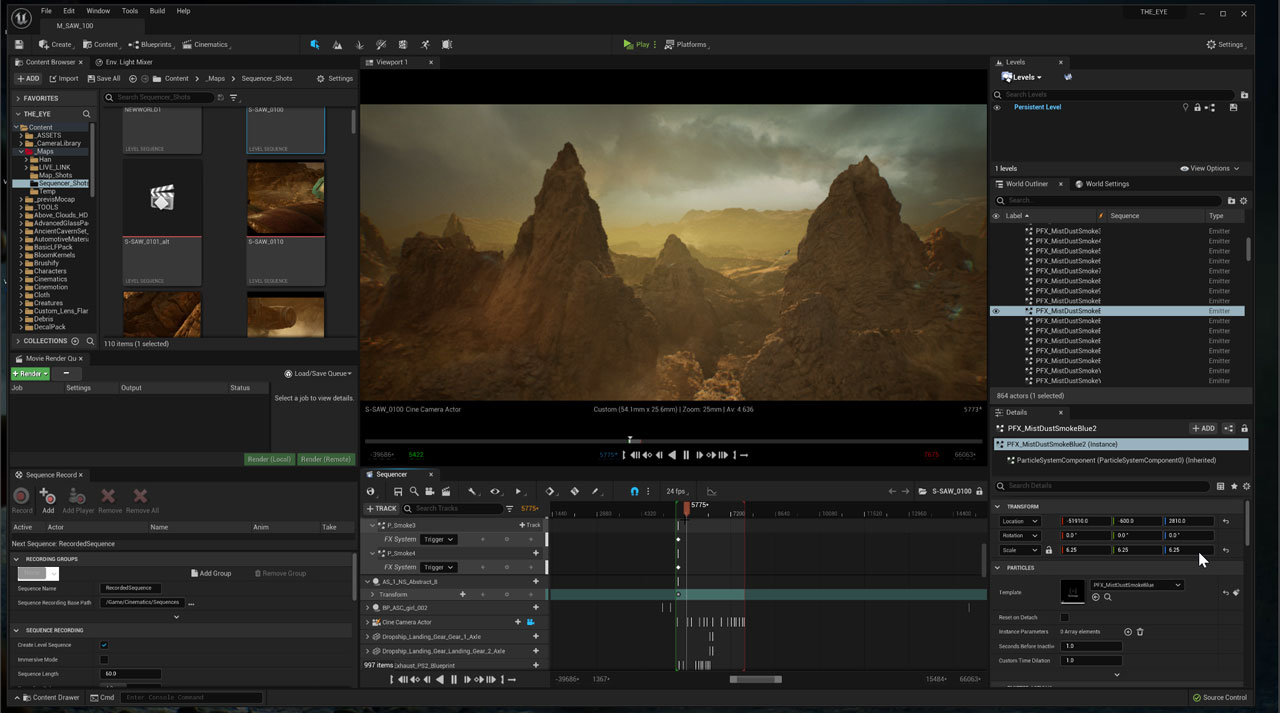Click the Render (Local) button
This screenshot has width=1280, height=713.
(269, 459)
